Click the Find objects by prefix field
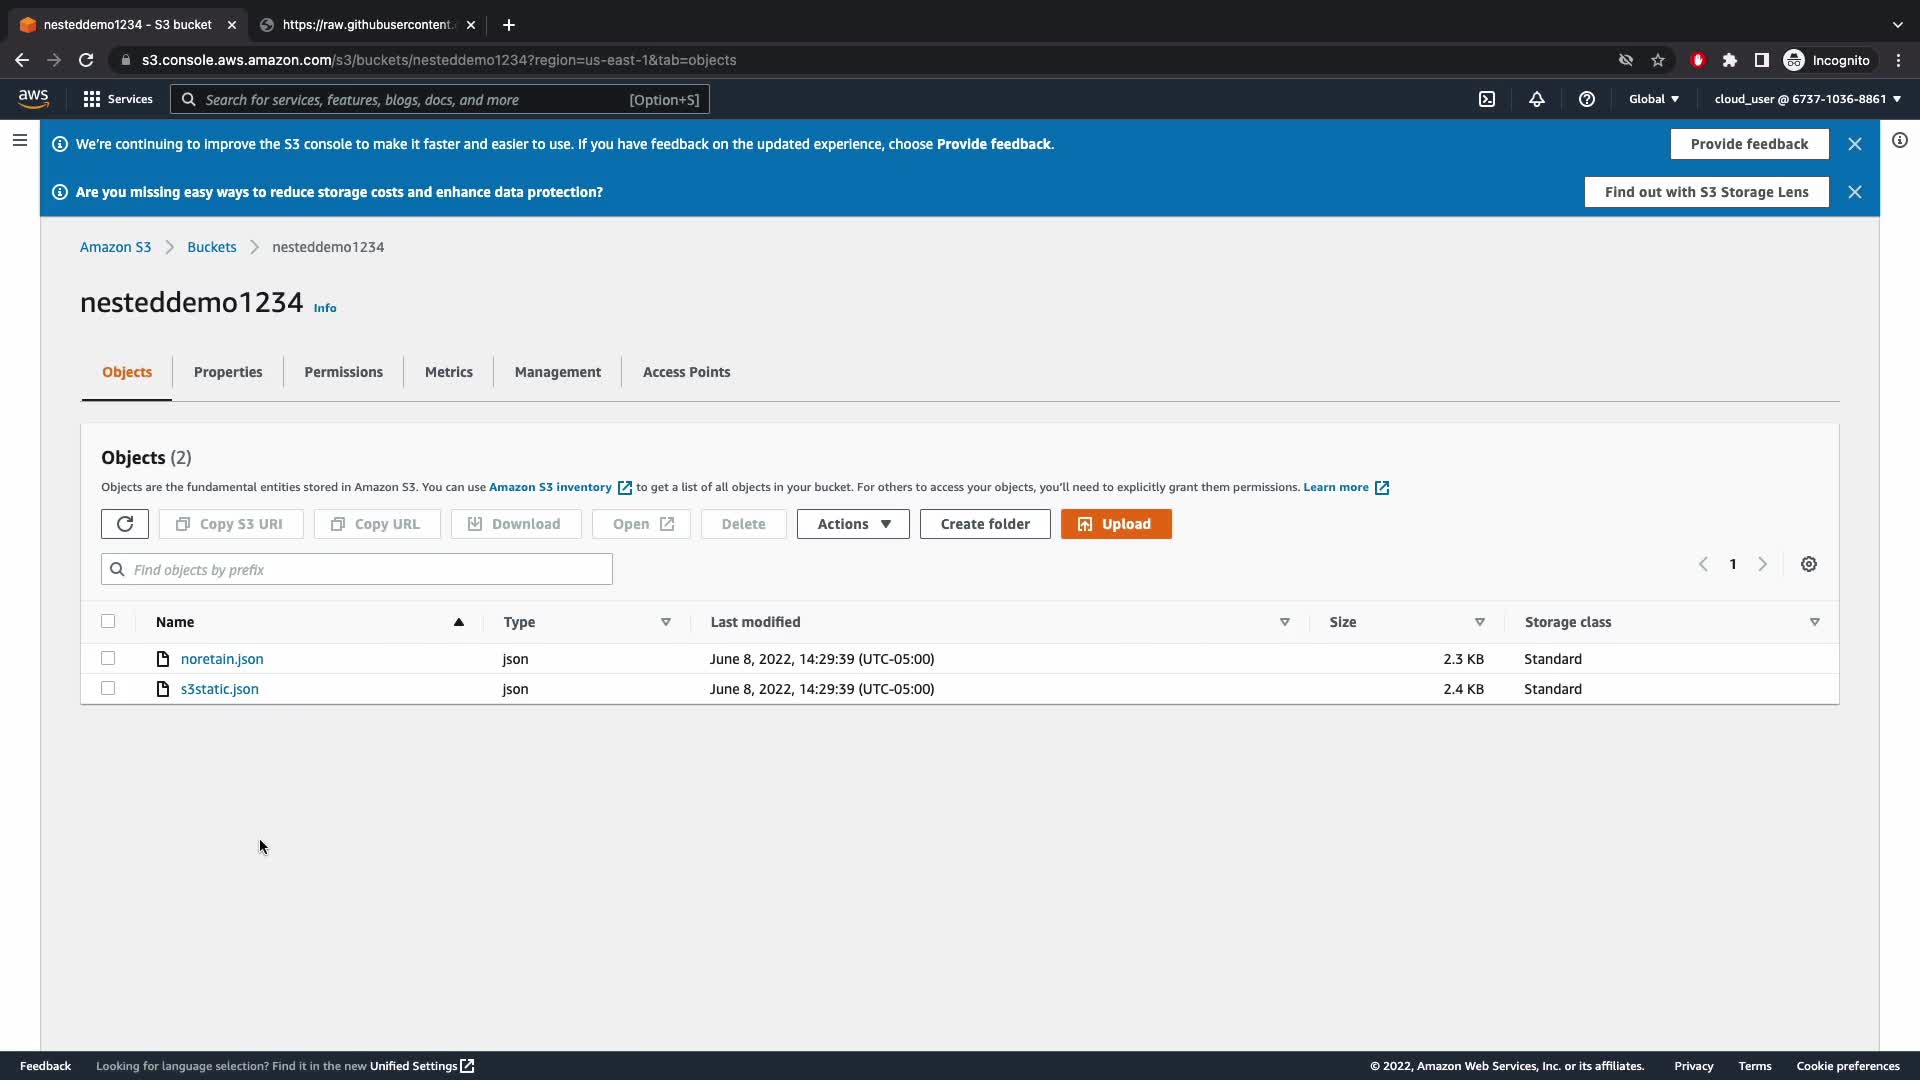Viewport: 1920px width, 1080px height. 357,569
